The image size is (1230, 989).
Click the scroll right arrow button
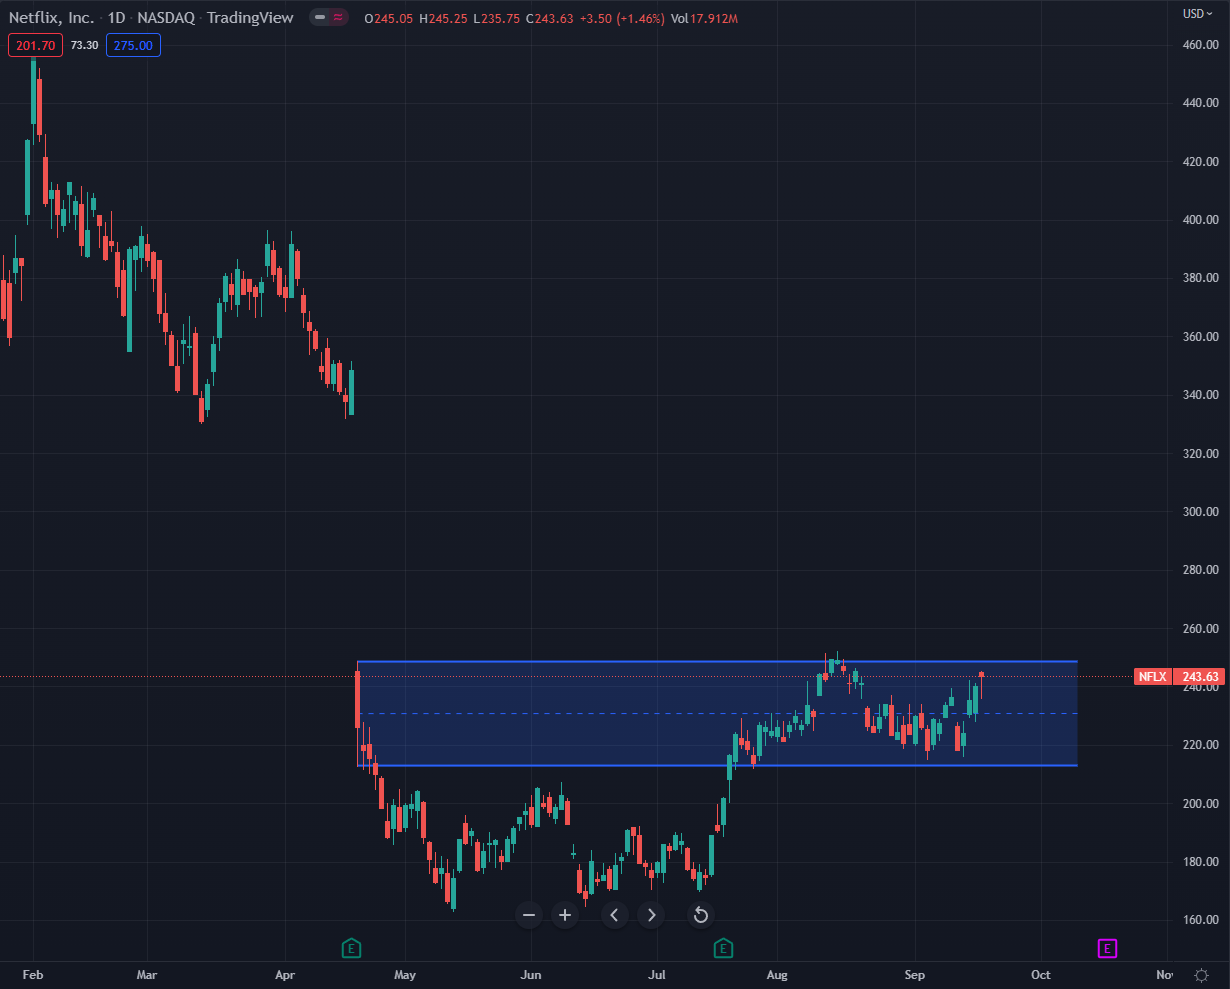pyautogui.click(x=651, y=915)
